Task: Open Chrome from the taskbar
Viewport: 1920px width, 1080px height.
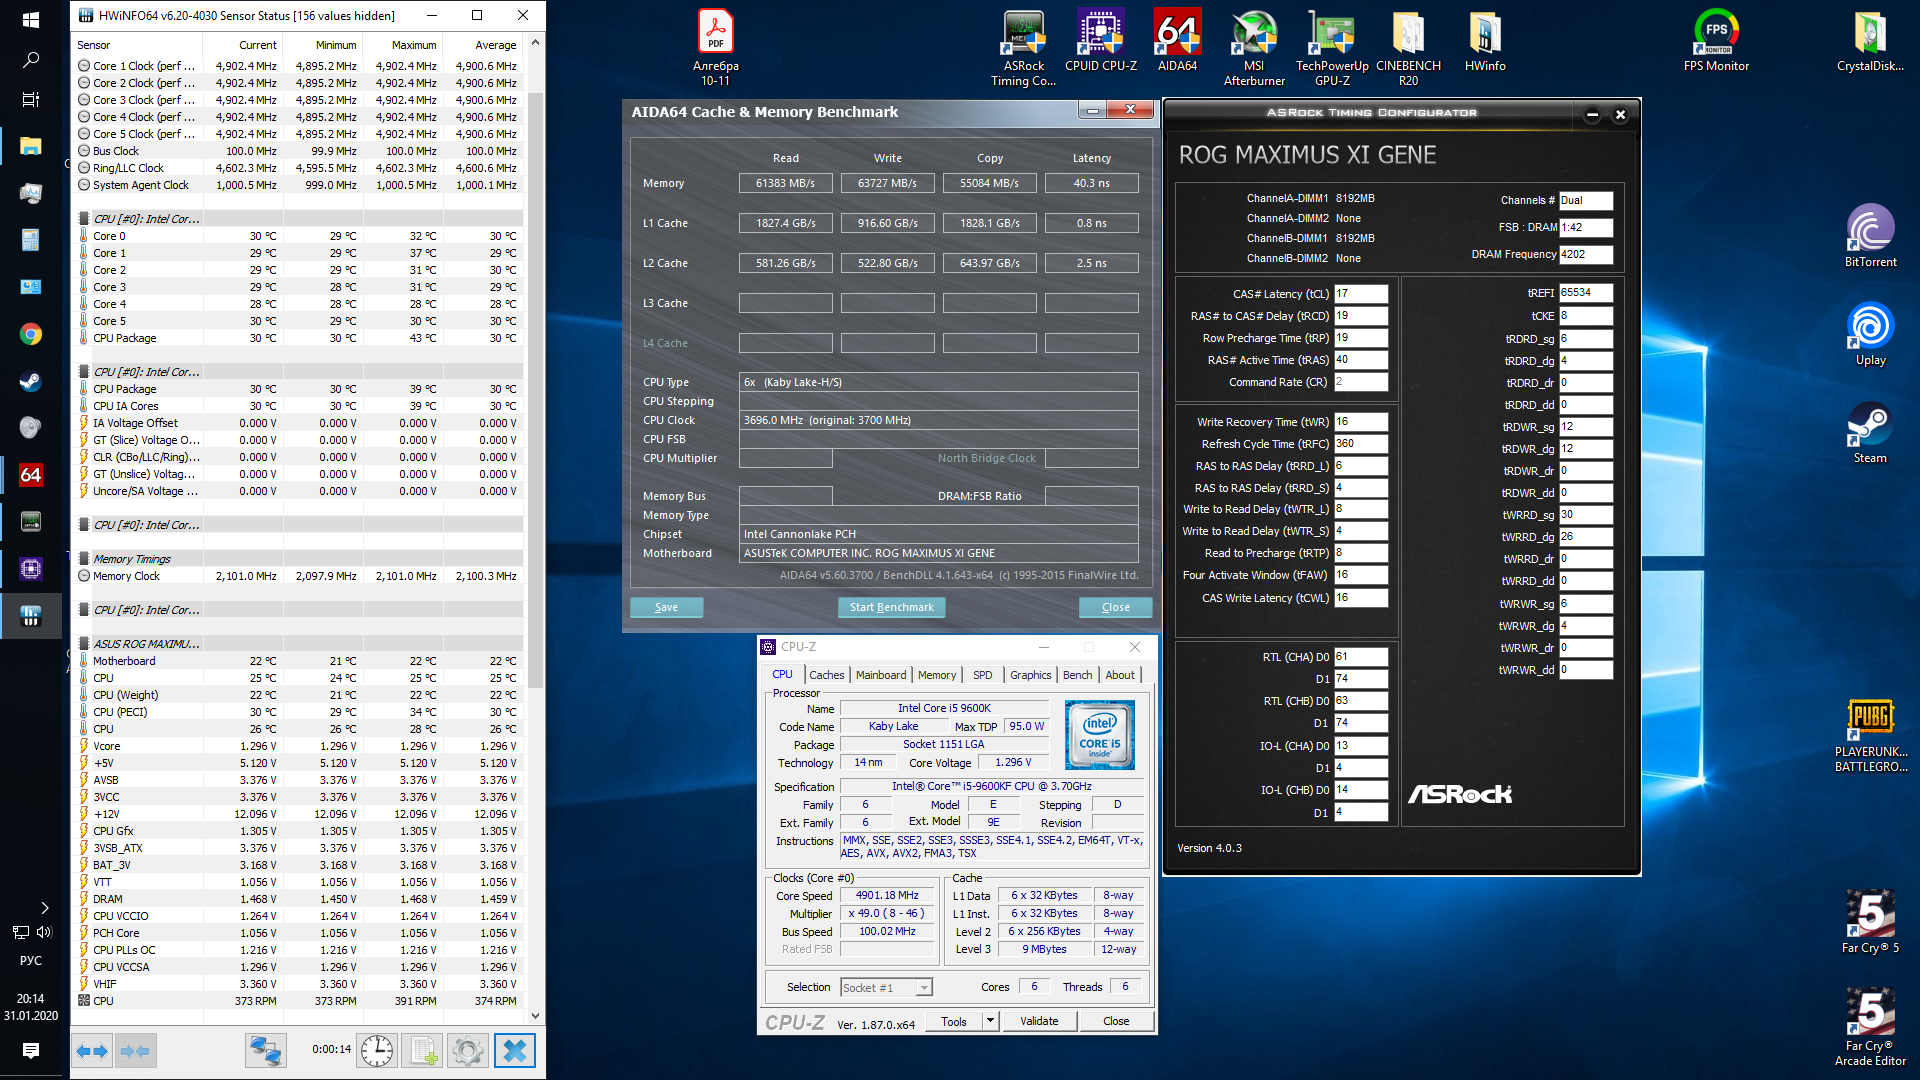Action: tap(30, 334)
